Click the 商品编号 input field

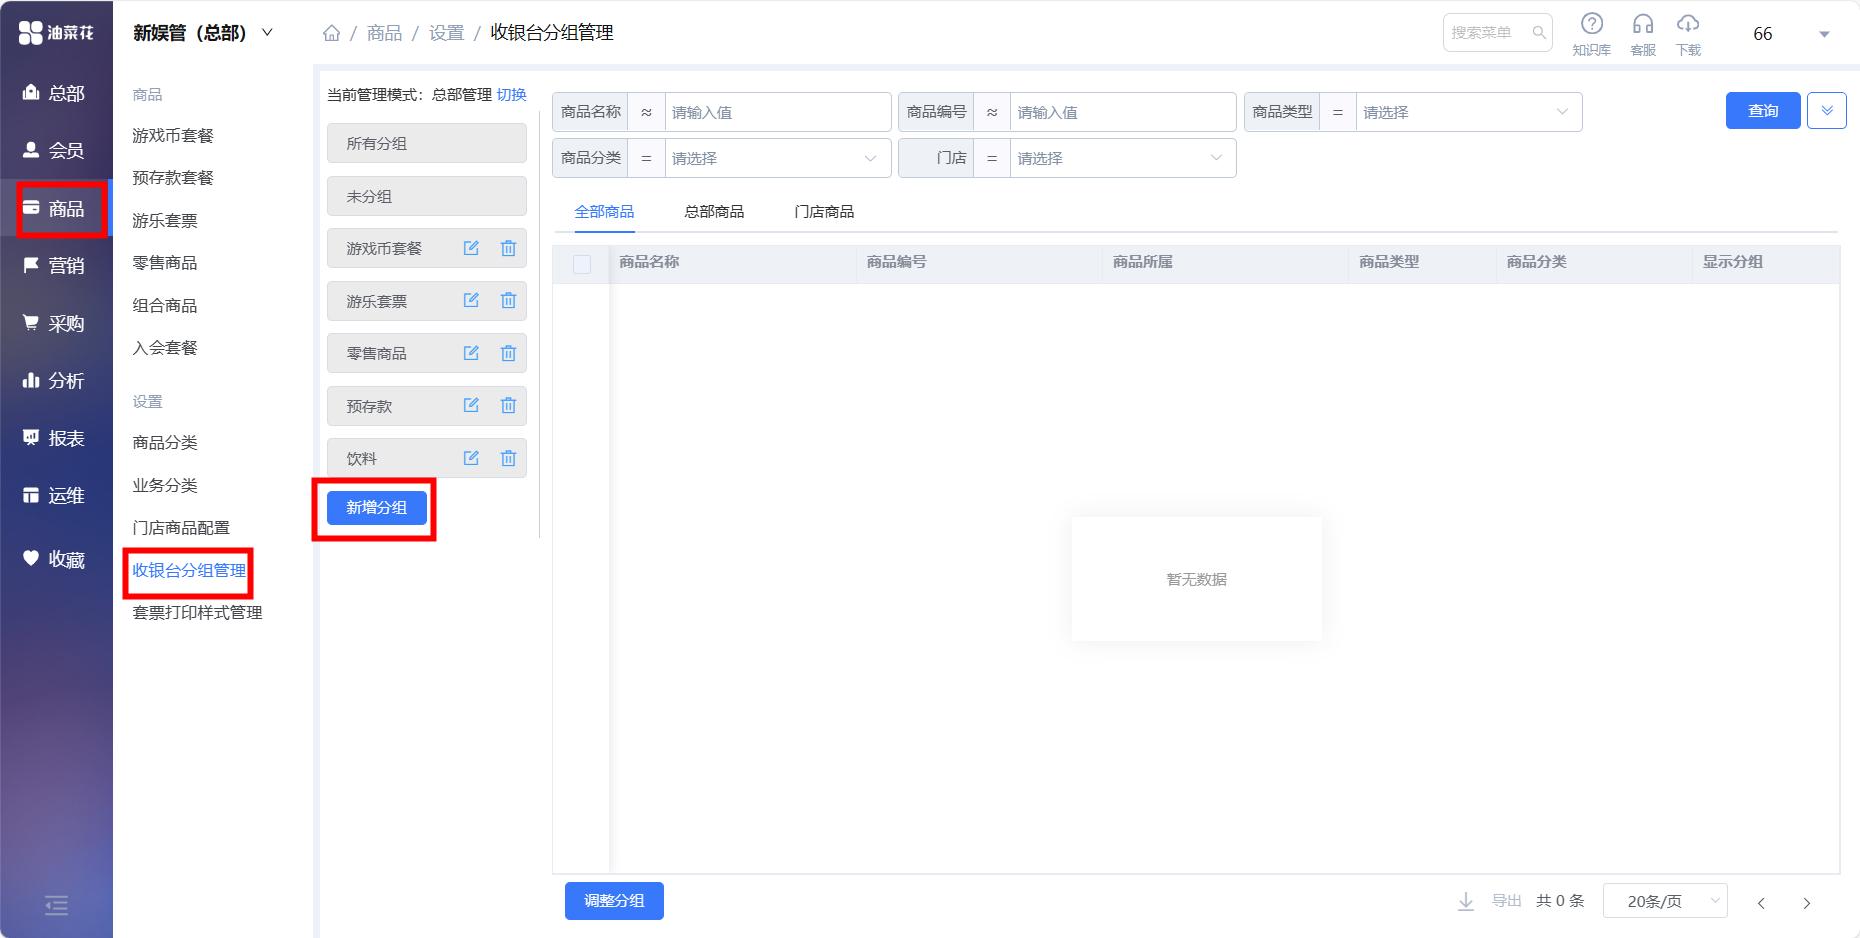click(1123, 112)
